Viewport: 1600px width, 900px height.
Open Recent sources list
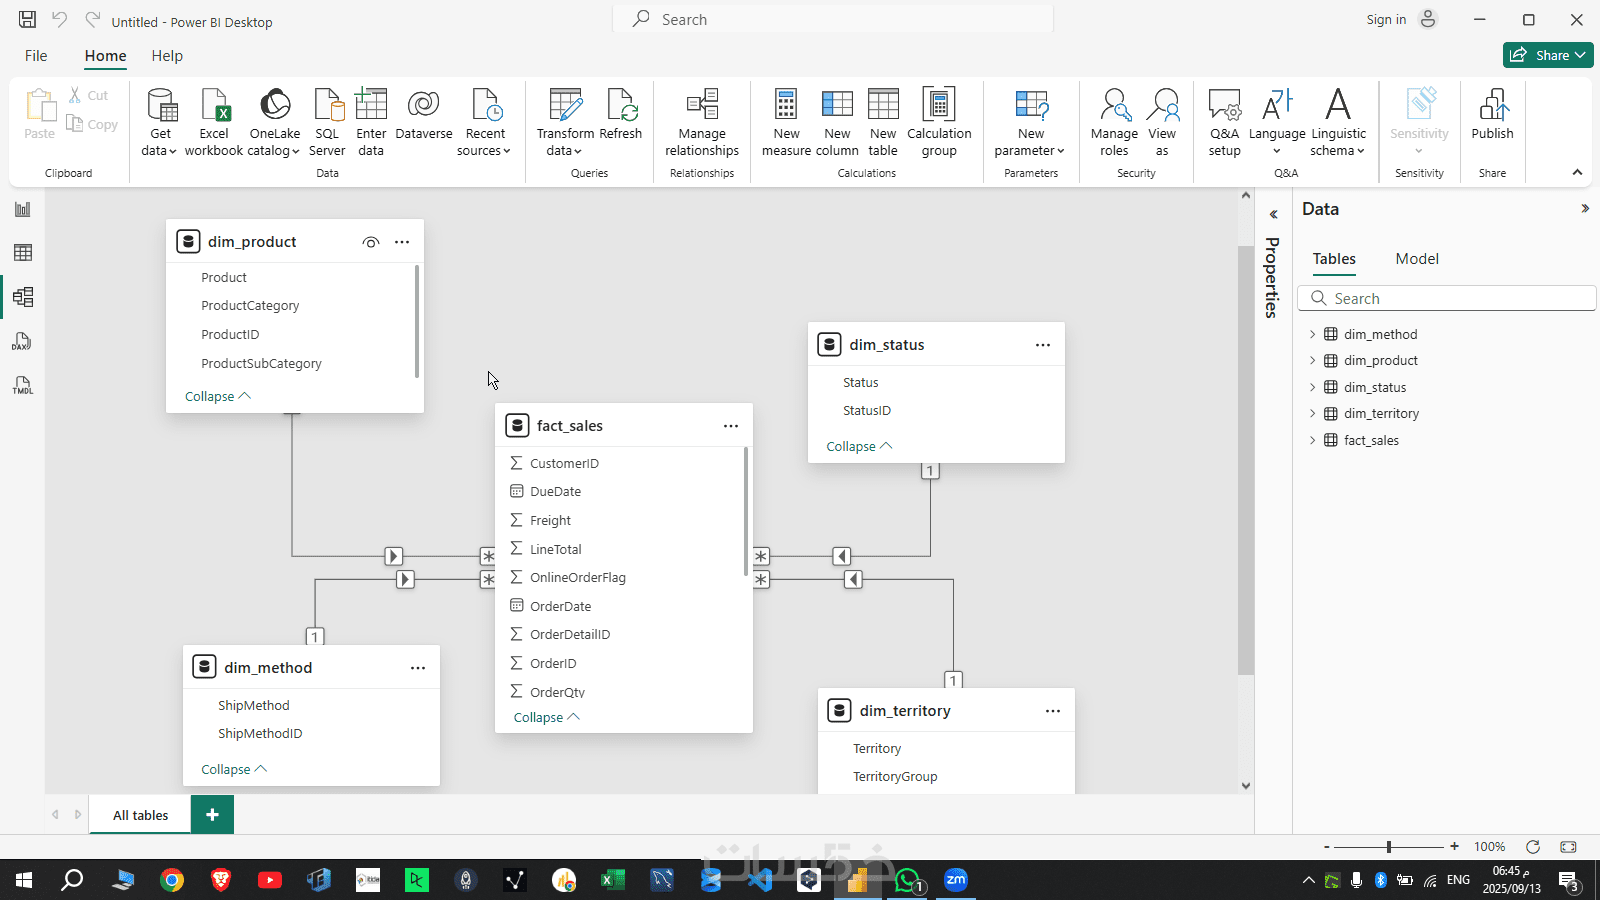click(485, 122)
